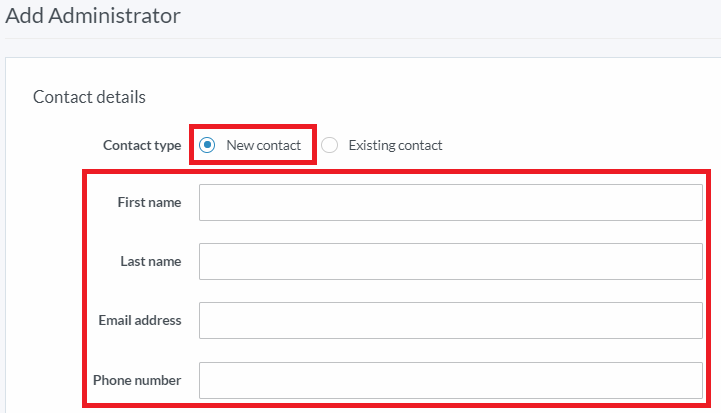Viewport: 721px width, 413px height.
Task: Click the 'Phone number' field label
Action: [x=137, y=380]
